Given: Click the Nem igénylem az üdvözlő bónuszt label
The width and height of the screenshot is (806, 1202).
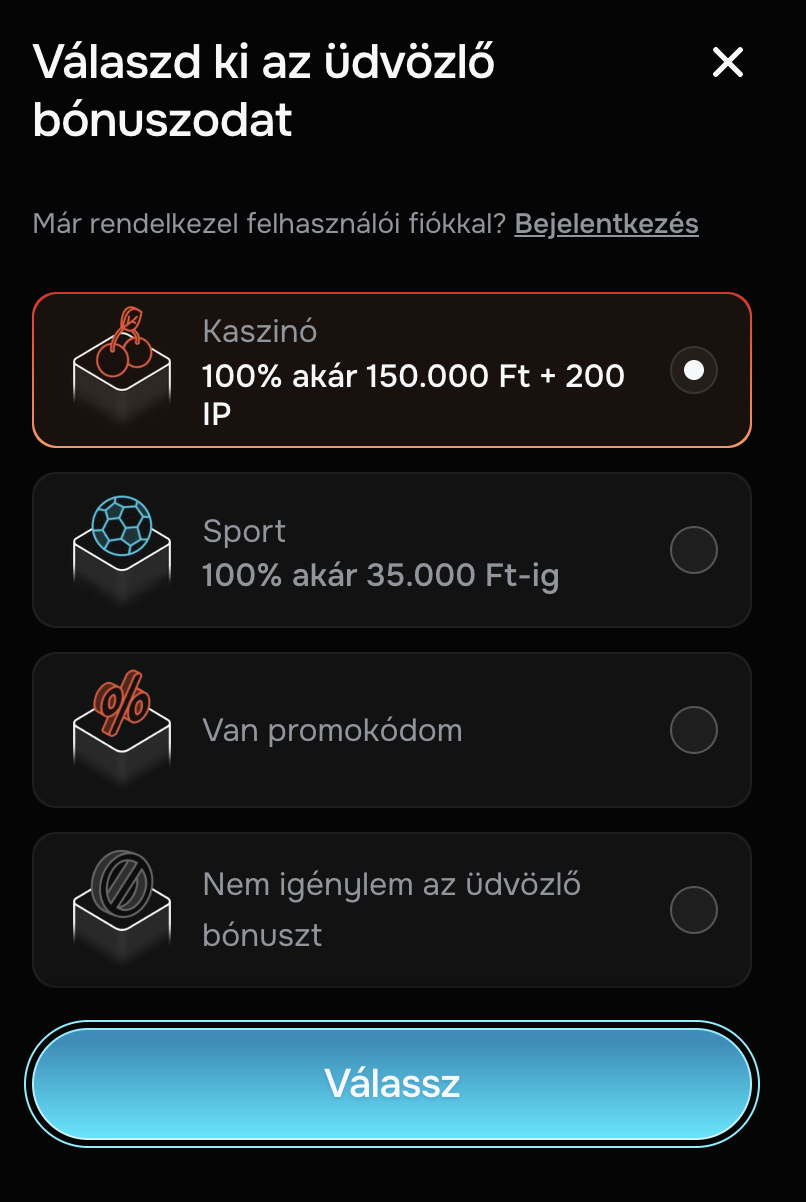Looking at the screenshot, I should [x=392, y=910].
